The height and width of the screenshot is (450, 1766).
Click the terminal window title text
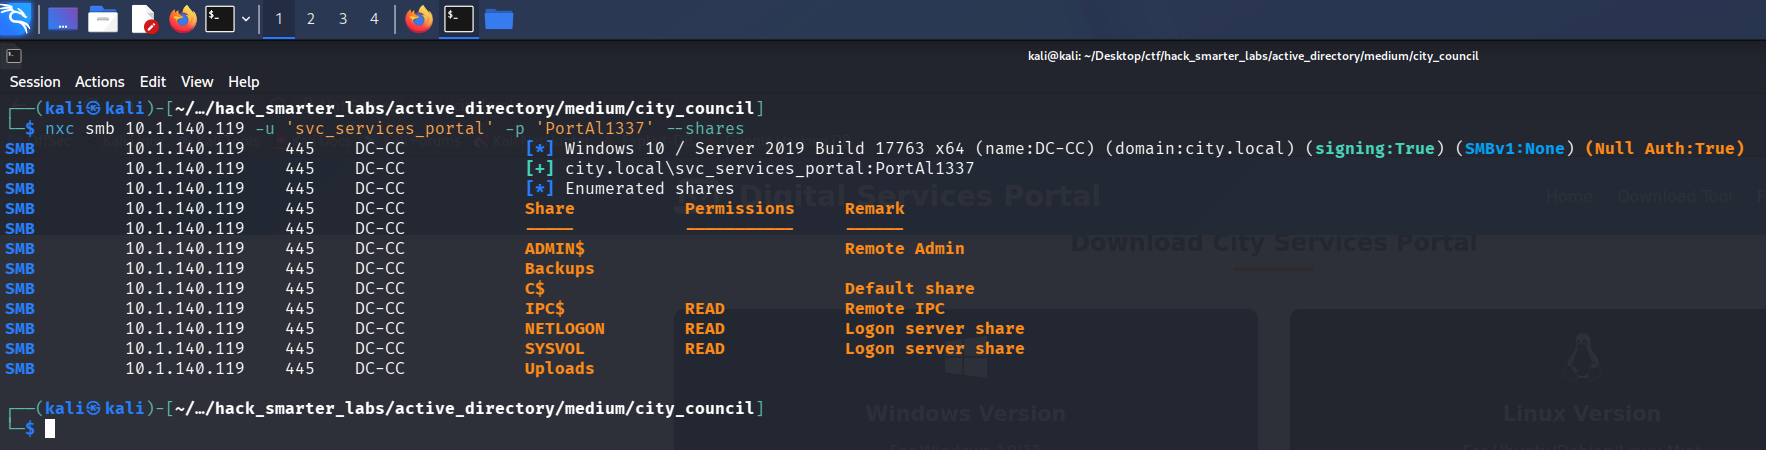(1253, 56)
